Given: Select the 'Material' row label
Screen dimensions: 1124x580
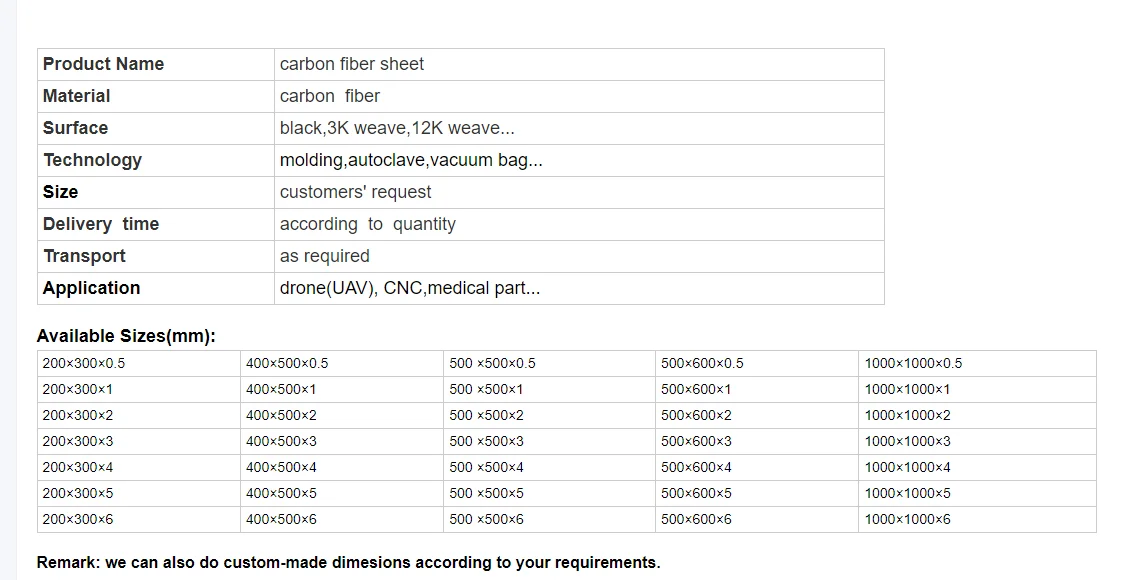Looking at the screenshot, I should (77, 96).
